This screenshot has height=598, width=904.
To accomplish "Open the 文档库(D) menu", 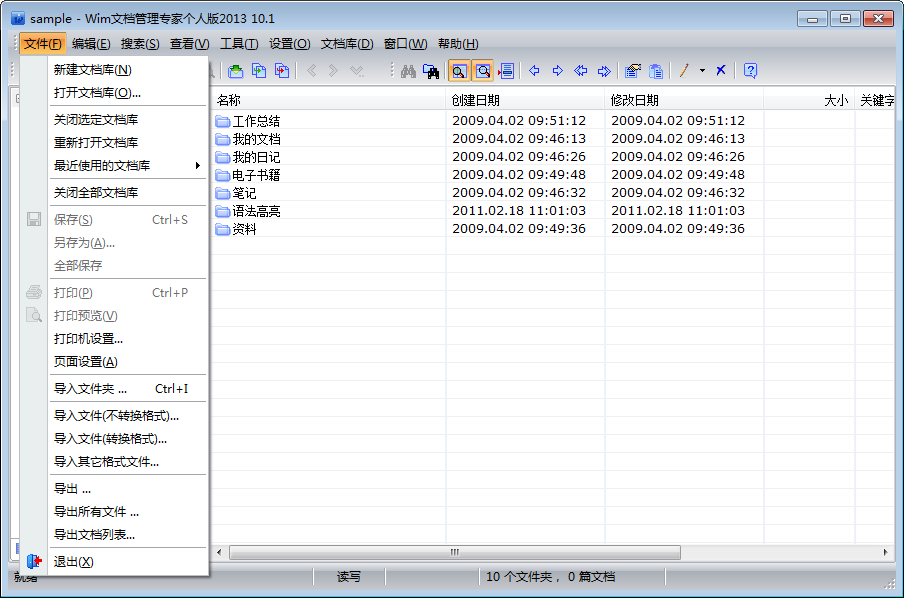I will point(347,44).
